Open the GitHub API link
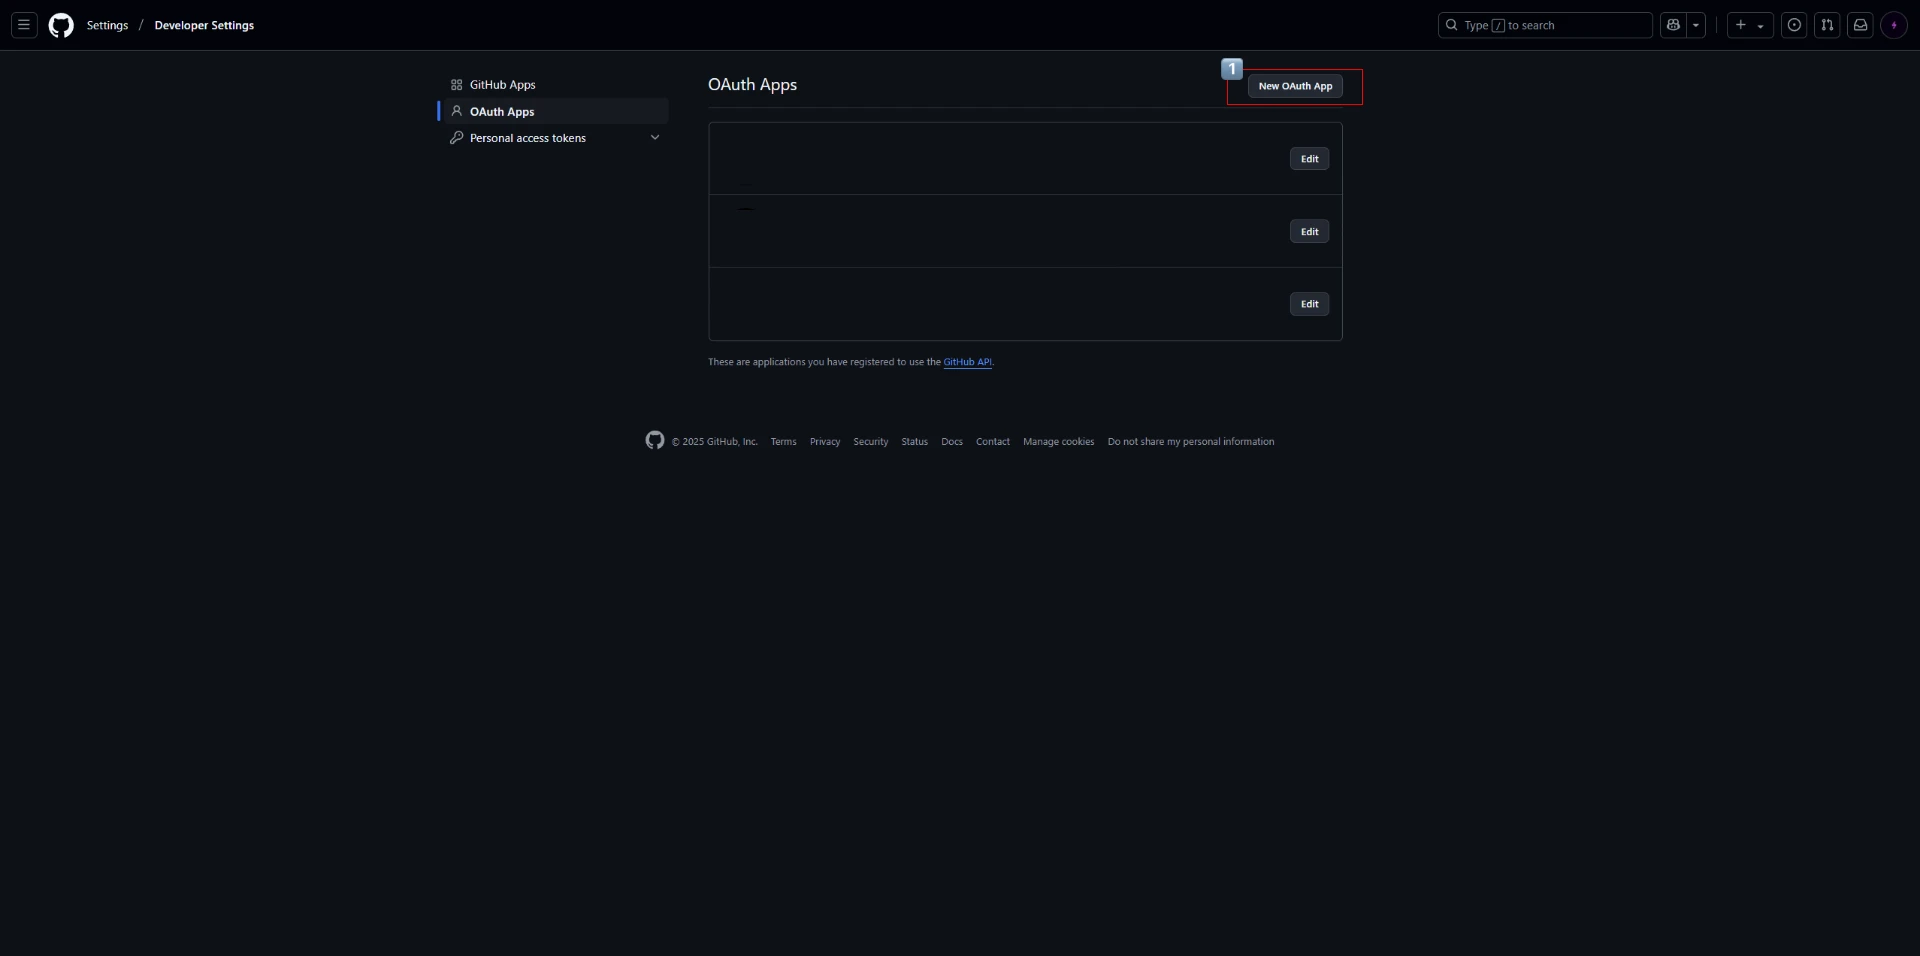1920x956 pixels. point(967,362)
